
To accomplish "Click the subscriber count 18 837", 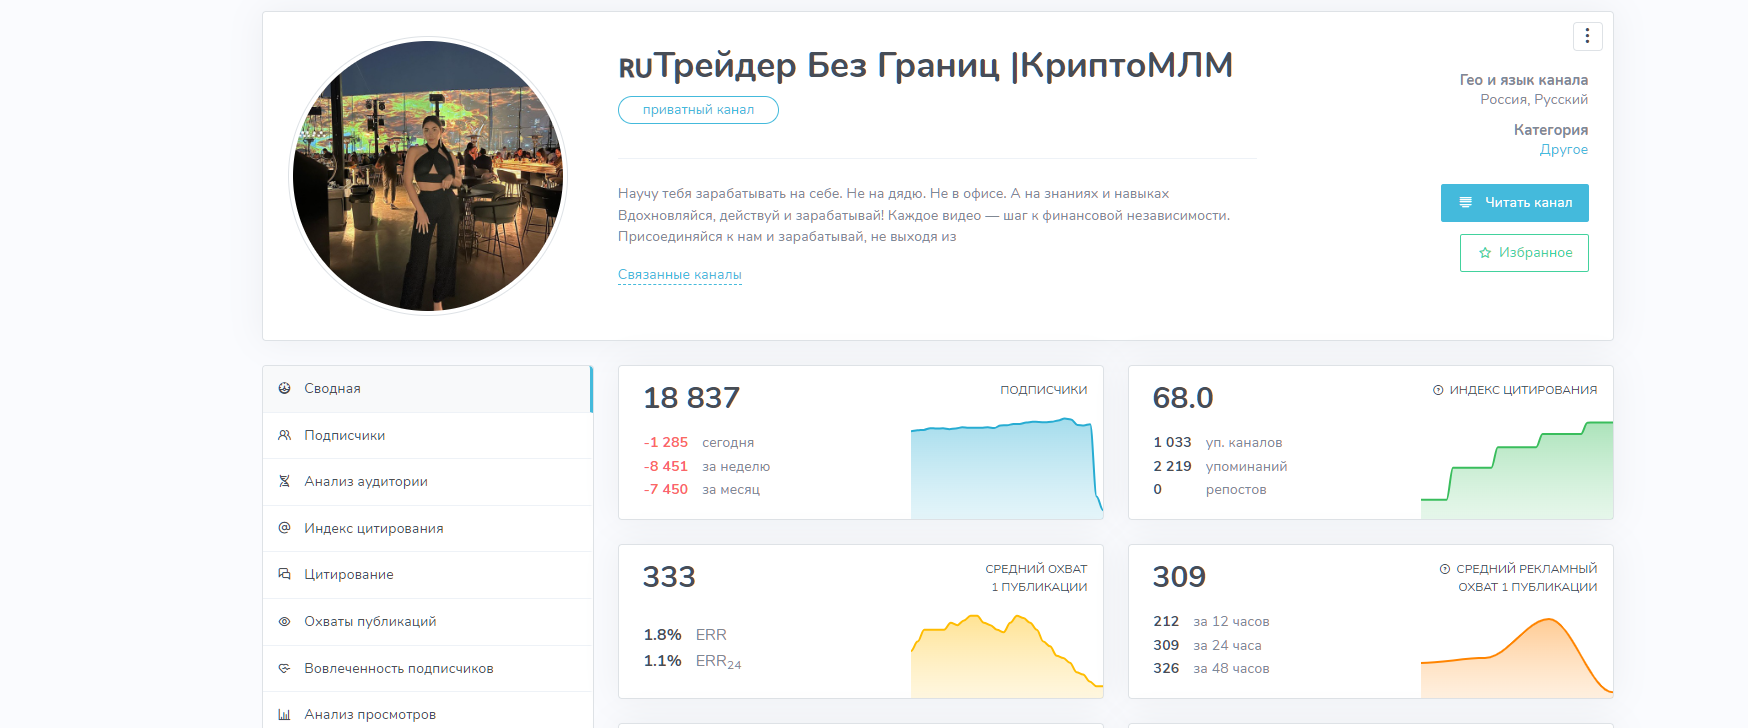I will pyautogui.click(x=692, y=398).
